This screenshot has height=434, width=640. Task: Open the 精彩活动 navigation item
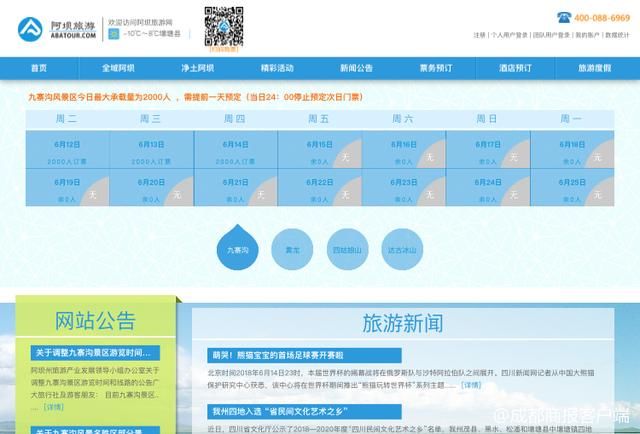point(277,68)
